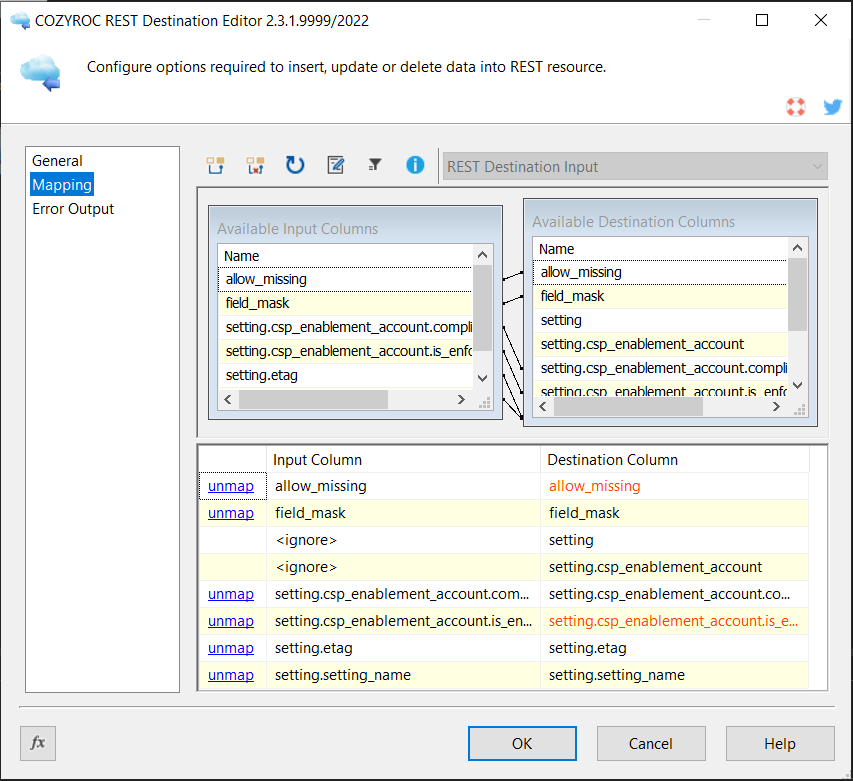Open support via the lifebuoy icon
853x781 pixels.
[x=796, y=107]
